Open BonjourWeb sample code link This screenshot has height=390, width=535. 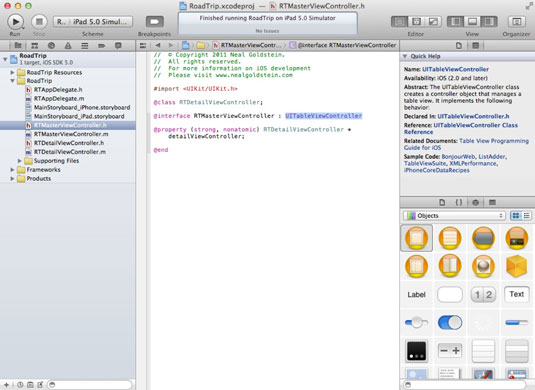pos(458,157)
